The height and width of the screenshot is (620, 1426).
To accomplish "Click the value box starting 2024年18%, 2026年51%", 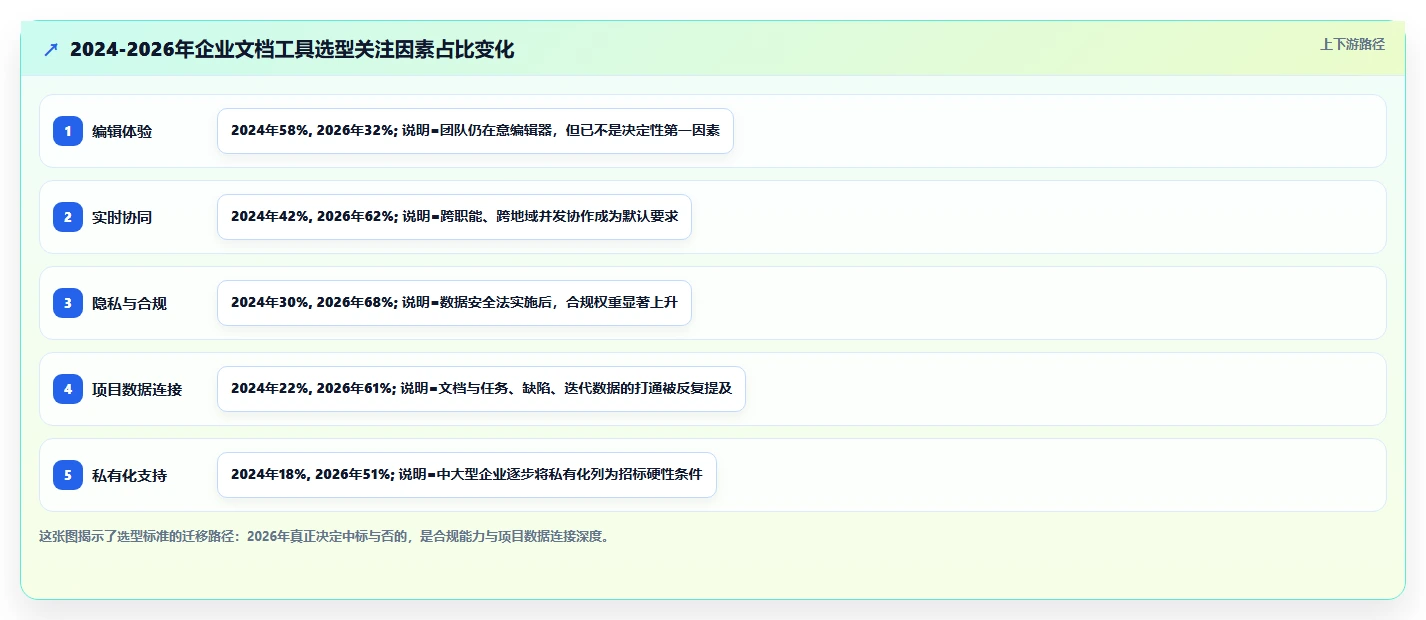I will pyautogui.click(x=467, y=475).
